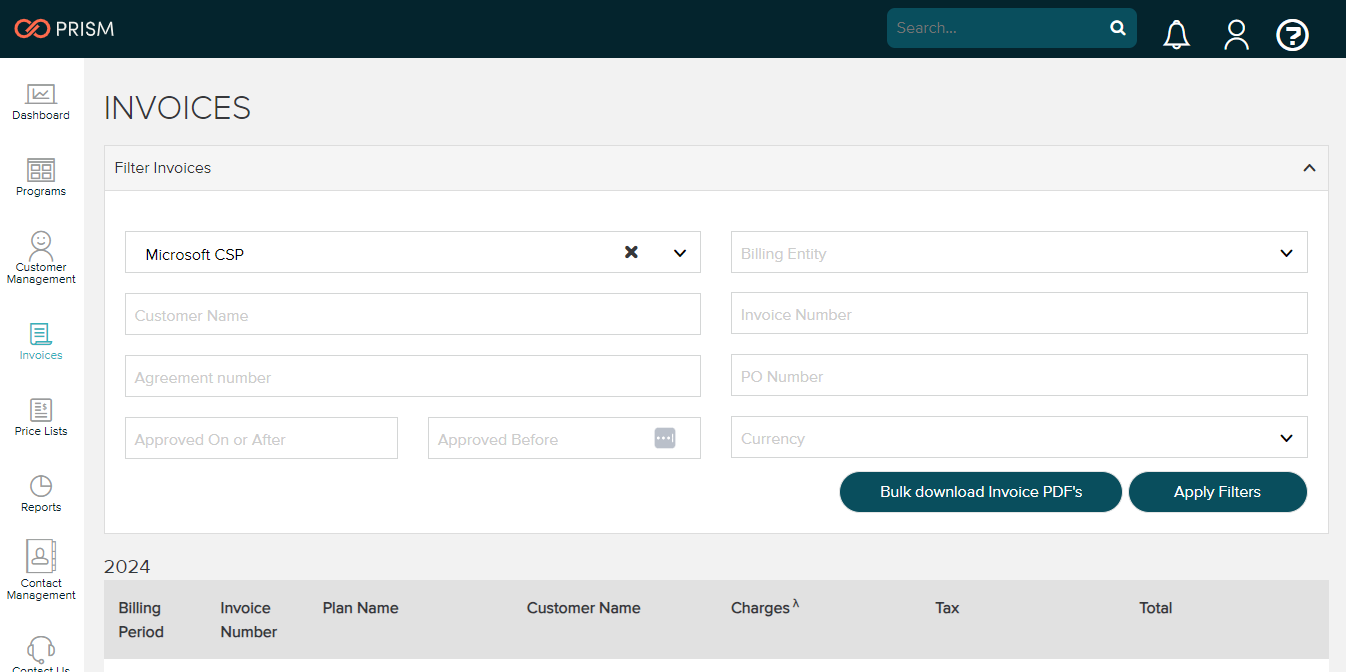Viewport: 1346px width, 672px height.
Task: Open the Billing Entity dropdown
Action: click(x=1286, y=252)
